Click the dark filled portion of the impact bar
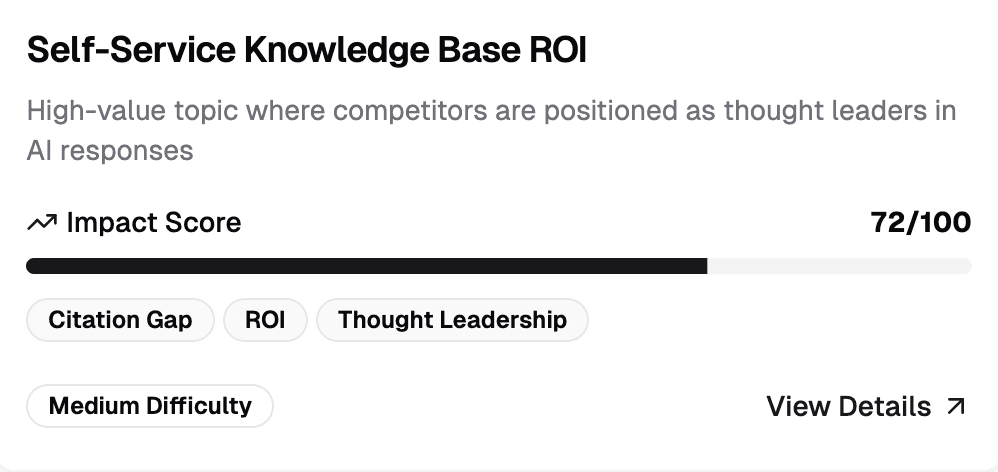998x472 pixels. coord(367,266)
